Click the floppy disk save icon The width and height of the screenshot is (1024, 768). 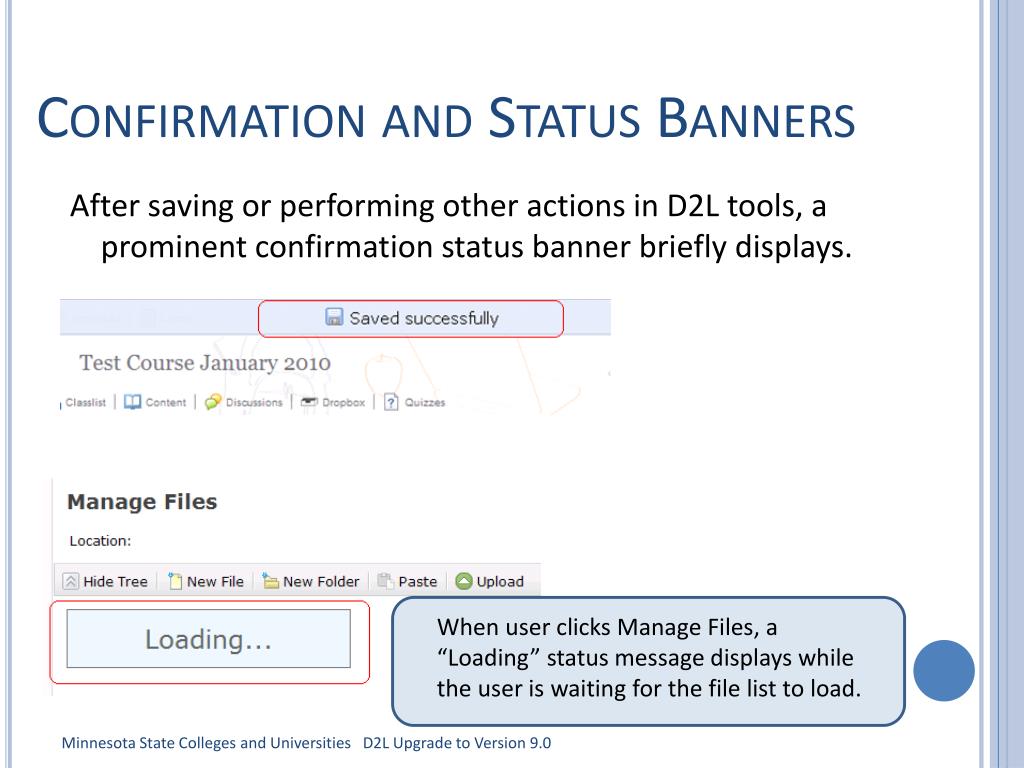coord(334,317)
